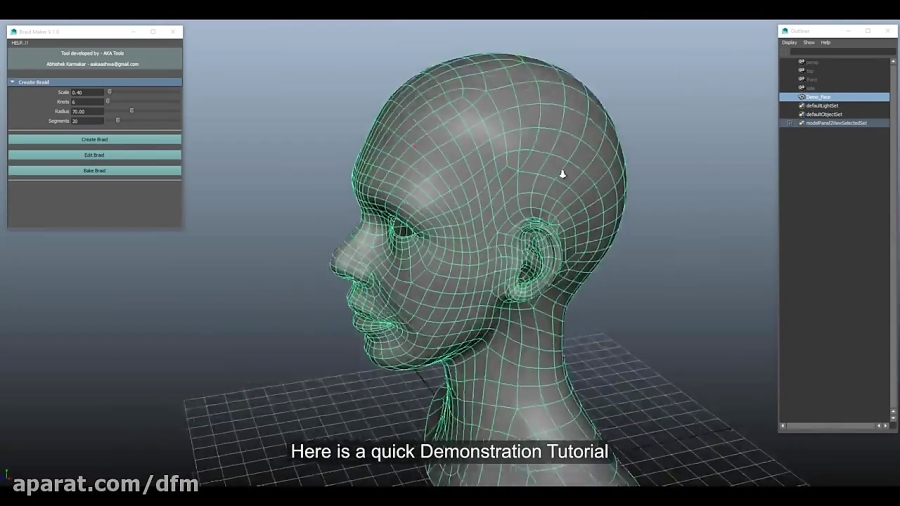Close the Braid Maker window
The image size is (900, 506).
pos(173,32)
